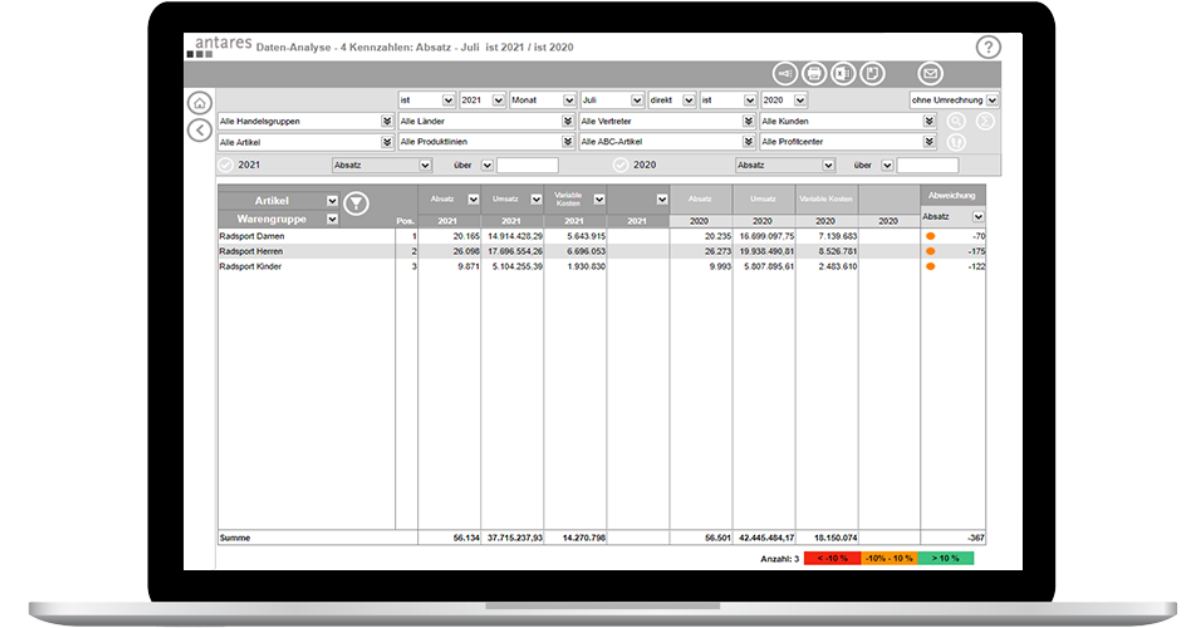Screen dimensions: 1200x628
Task: Click the circular right arrow button
Action: pyautogui.click(x=986, y=121)
